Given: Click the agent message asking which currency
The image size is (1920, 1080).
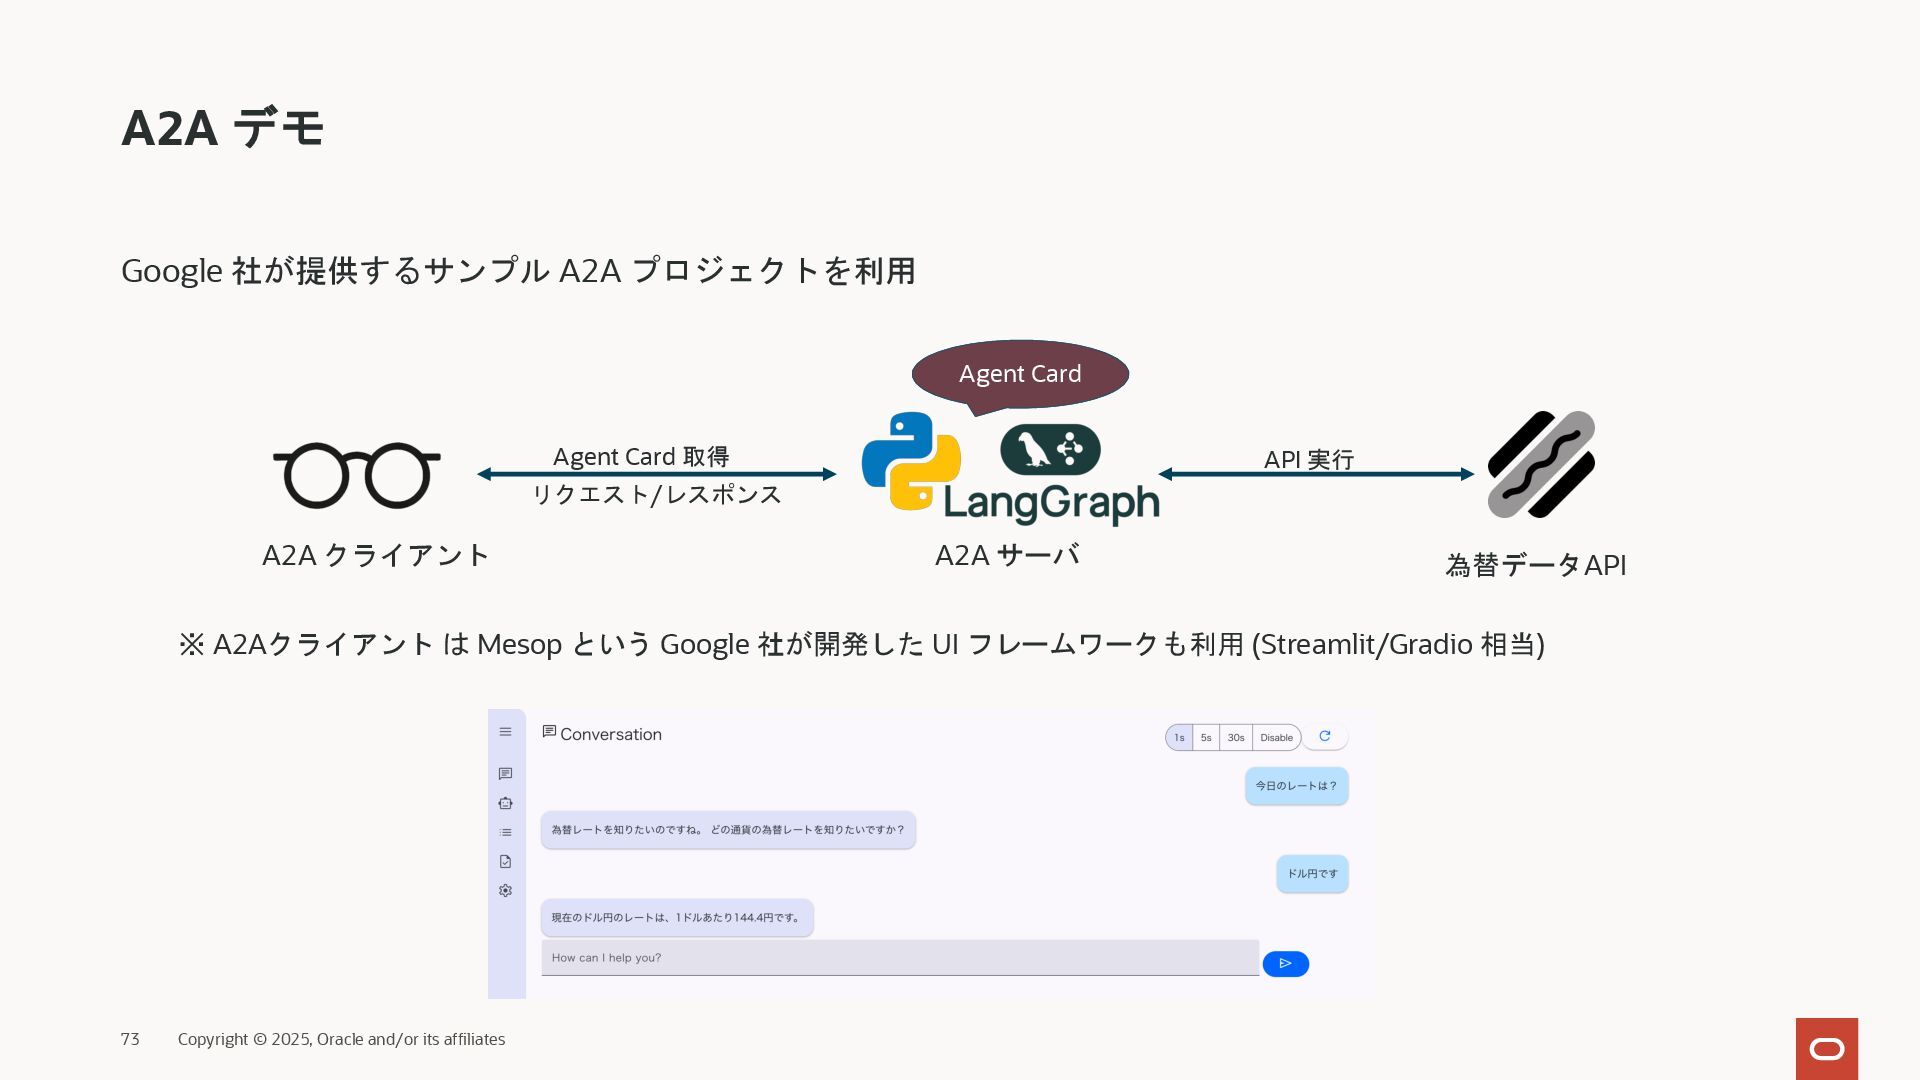Looking at the screenshot, I should (728, 830).
